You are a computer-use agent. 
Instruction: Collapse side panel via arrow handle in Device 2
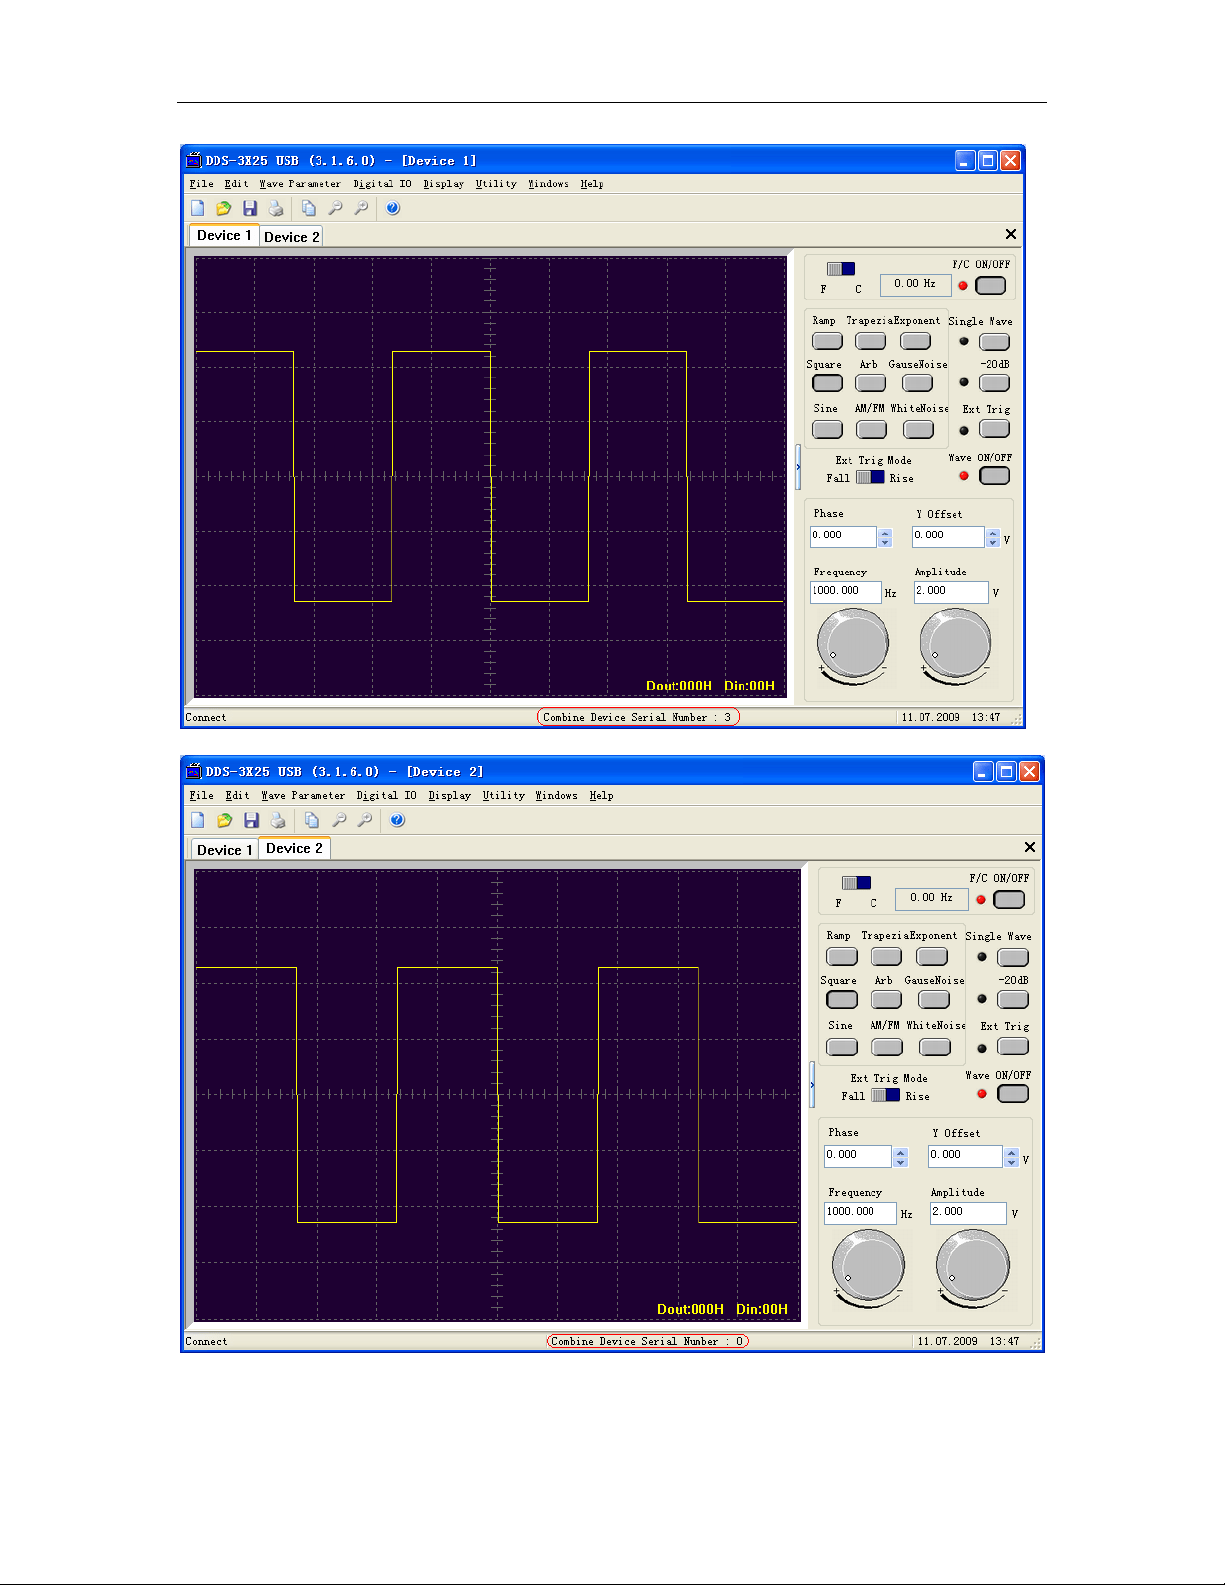(812, 1085)
